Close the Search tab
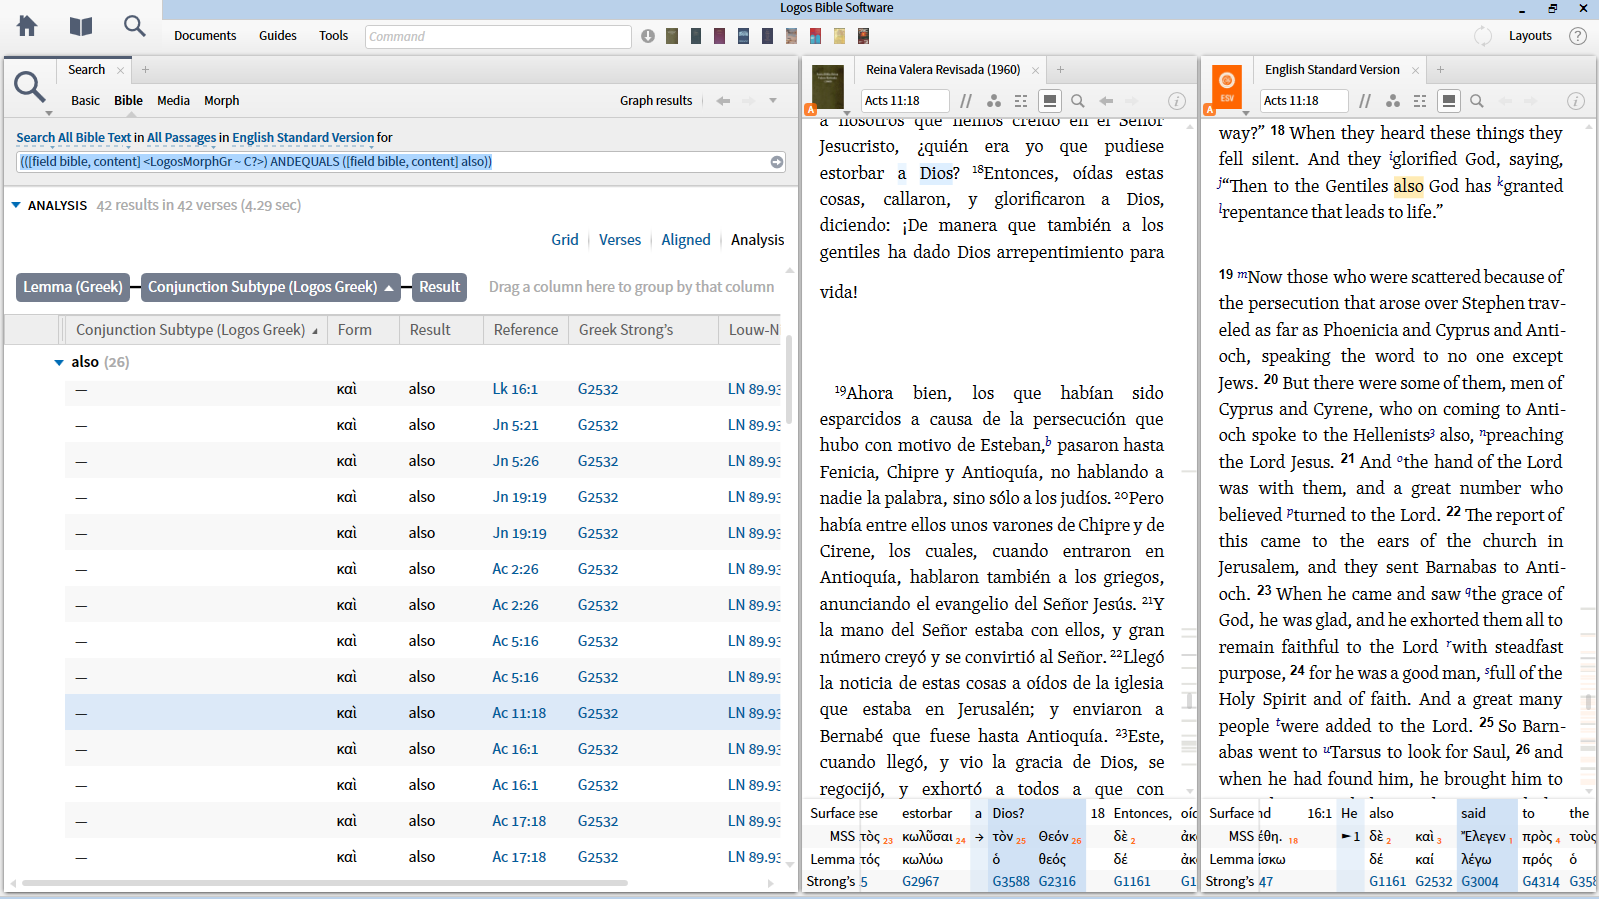This screenshot has width=1599, height=899. (121, 70)
